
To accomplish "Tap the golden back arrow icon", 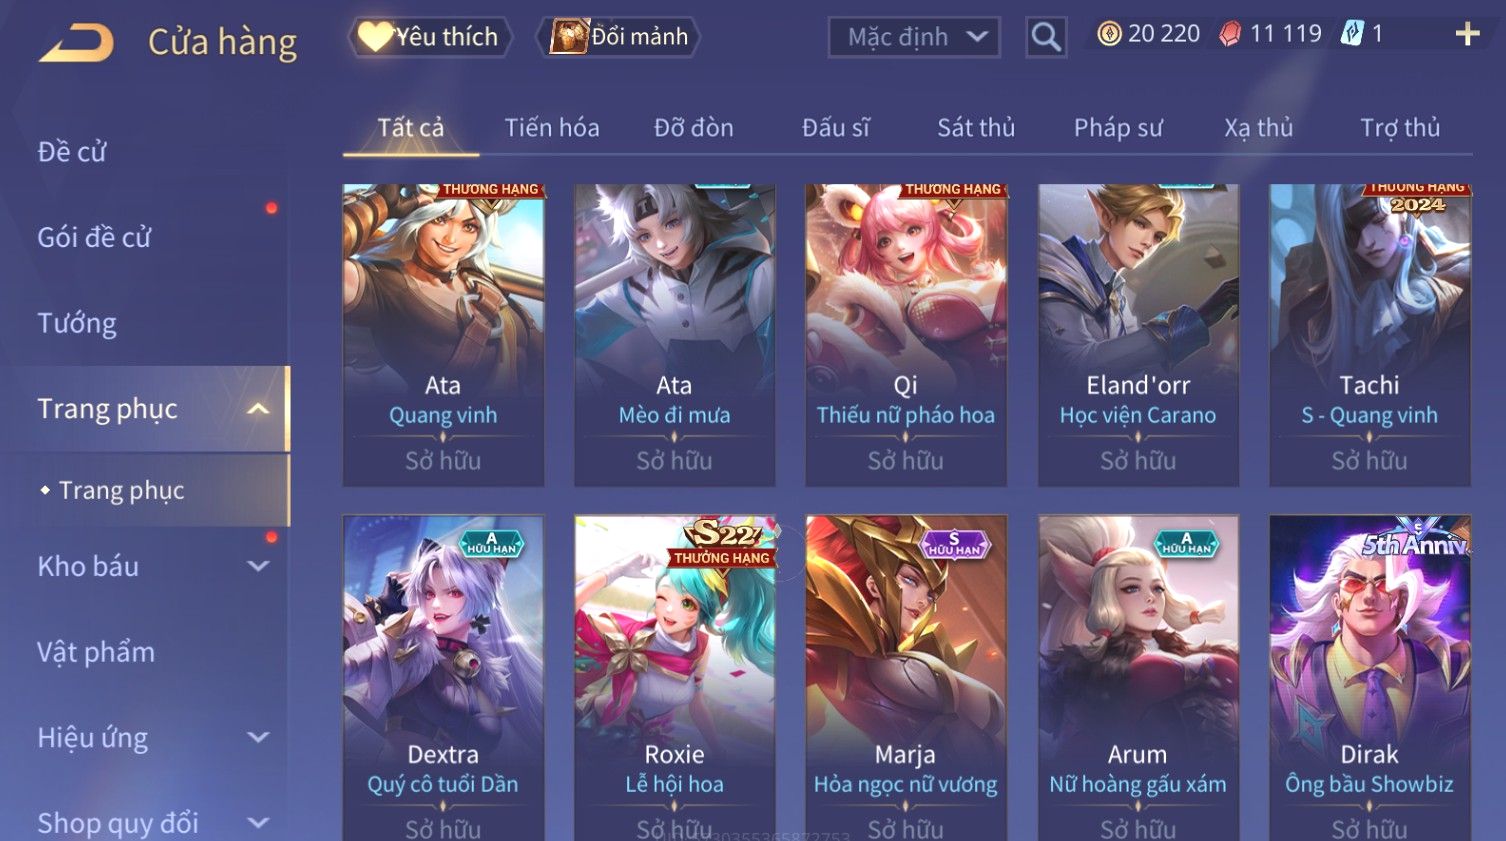I will click(x=77, y=43).
